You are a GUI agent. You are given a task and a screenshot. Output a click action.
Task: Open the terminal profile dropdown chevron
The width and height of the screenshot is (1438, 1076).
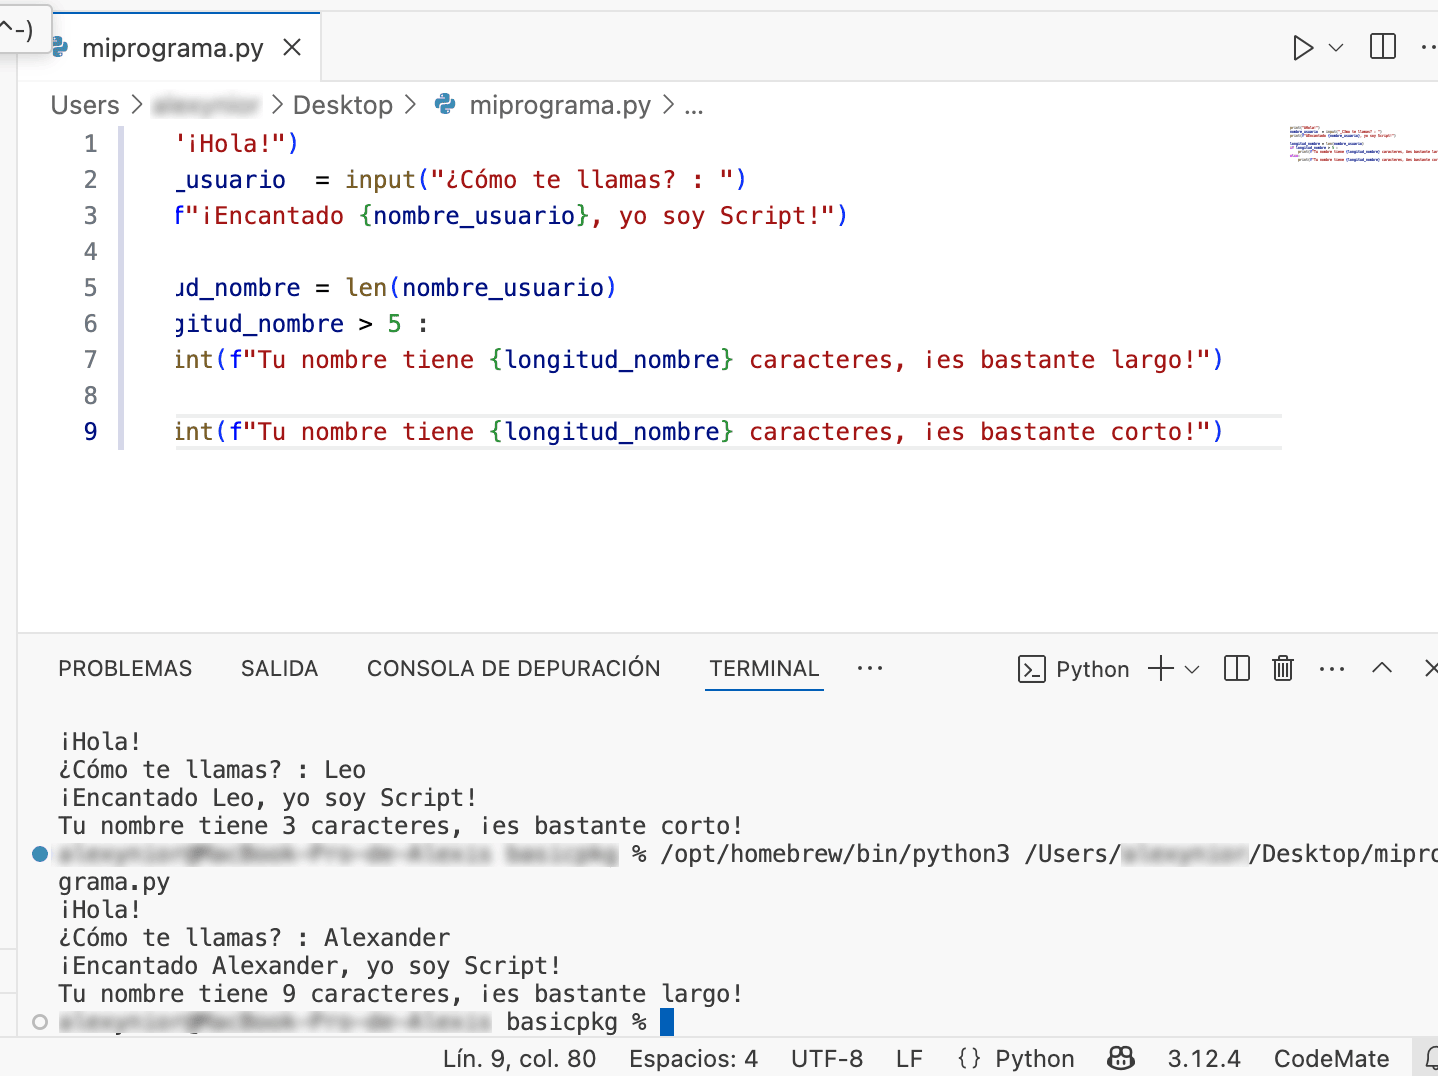click(x=1193, y=670)
